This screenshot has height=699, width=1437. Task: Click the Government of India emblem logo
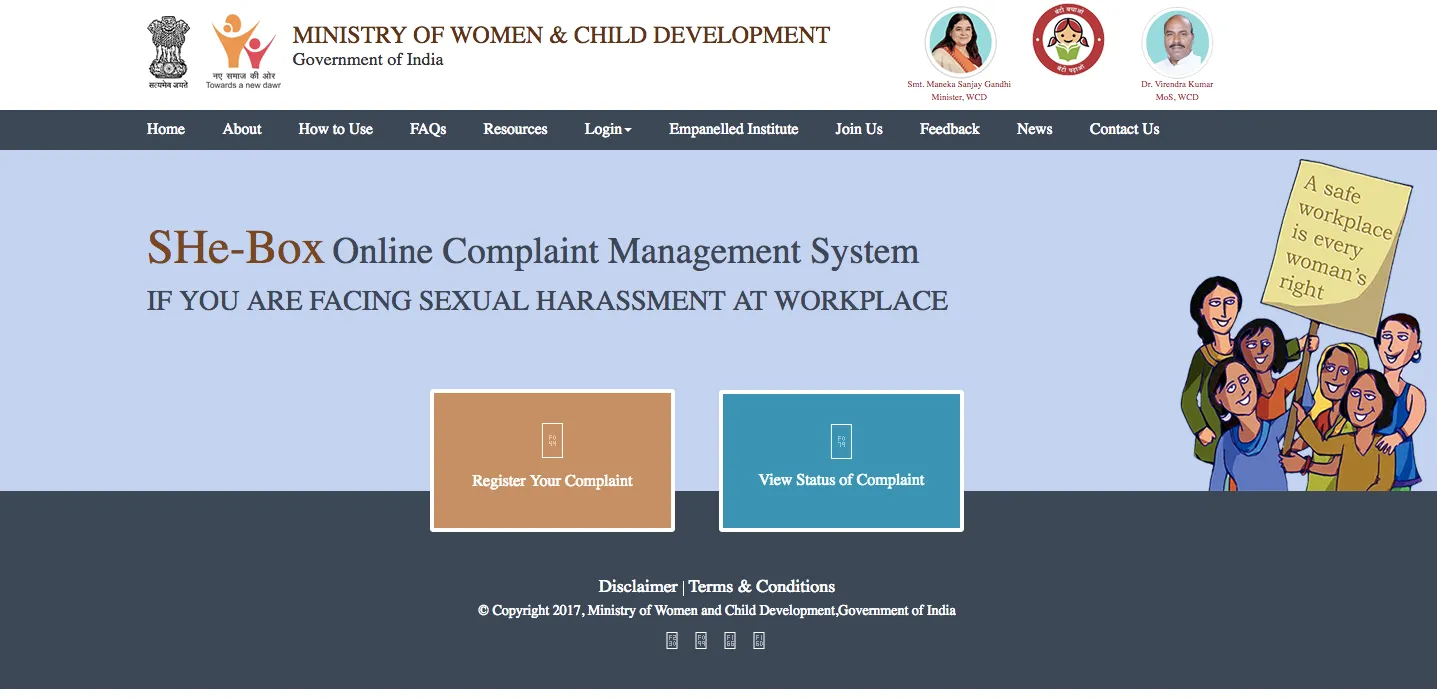pyautogui.click(x=168, y=52)
